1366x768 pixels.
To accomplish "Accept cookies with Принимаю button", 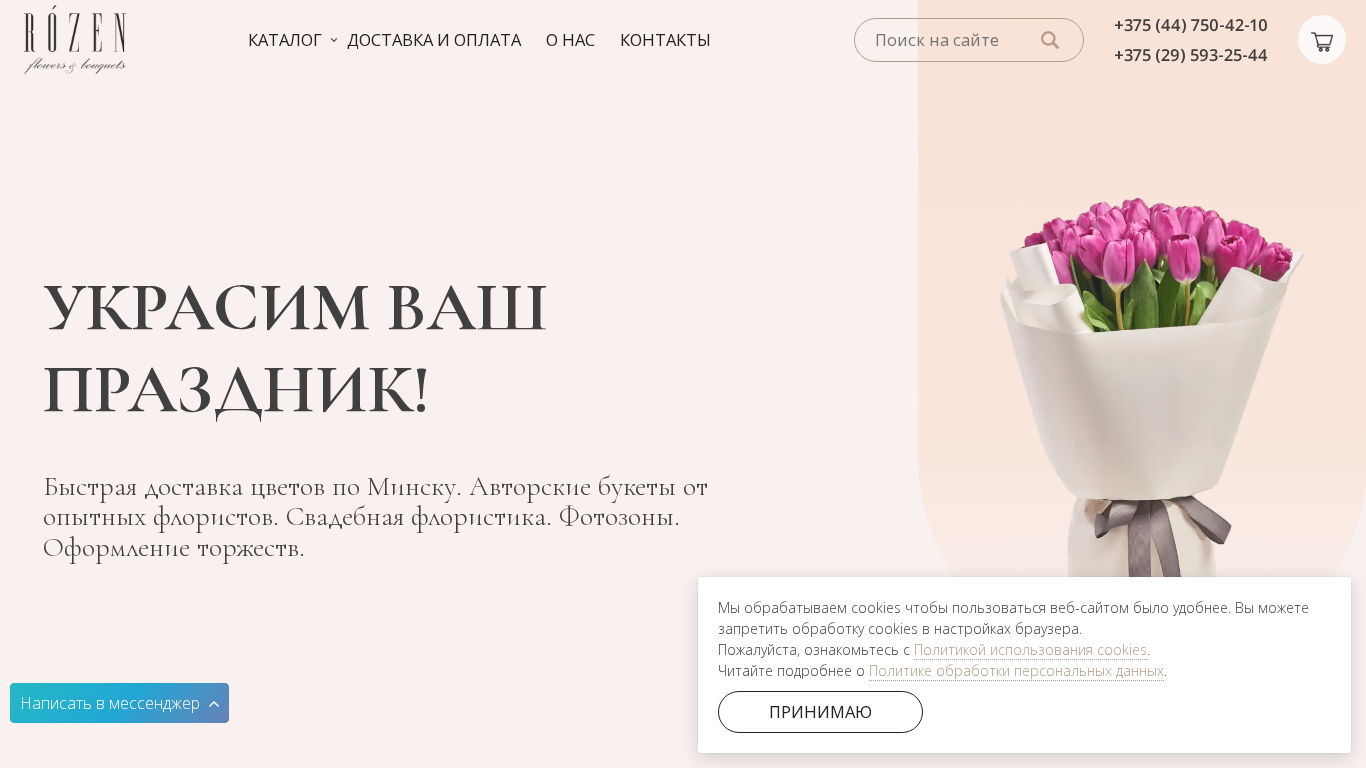I will (820, 712).
